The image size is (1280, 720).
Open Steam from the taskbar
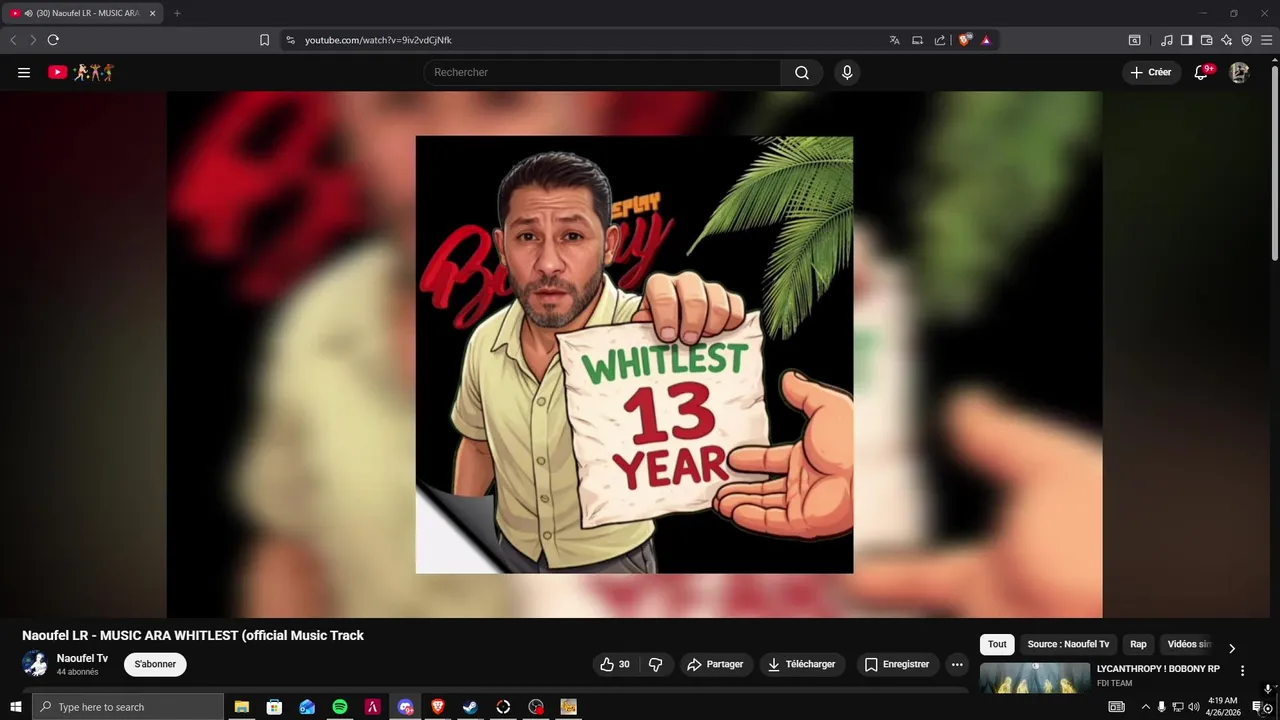[470, 707]
